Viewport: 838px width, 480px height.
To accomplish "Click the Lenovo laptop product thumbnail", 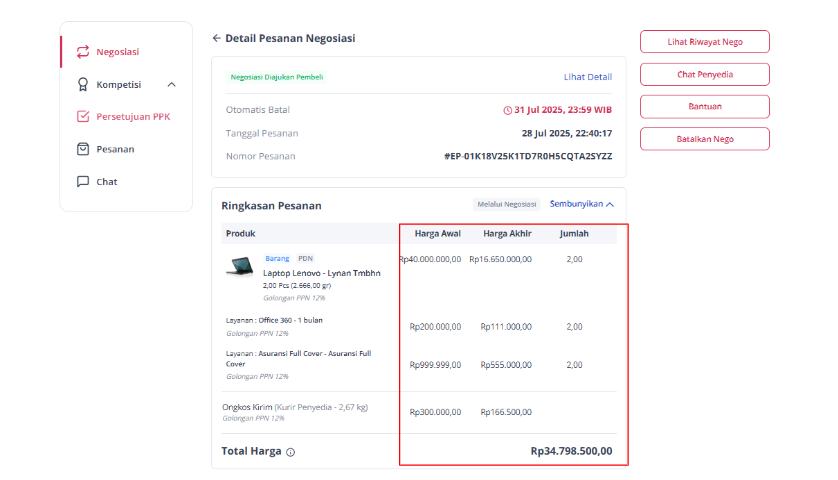I will [x=240, y=266].
